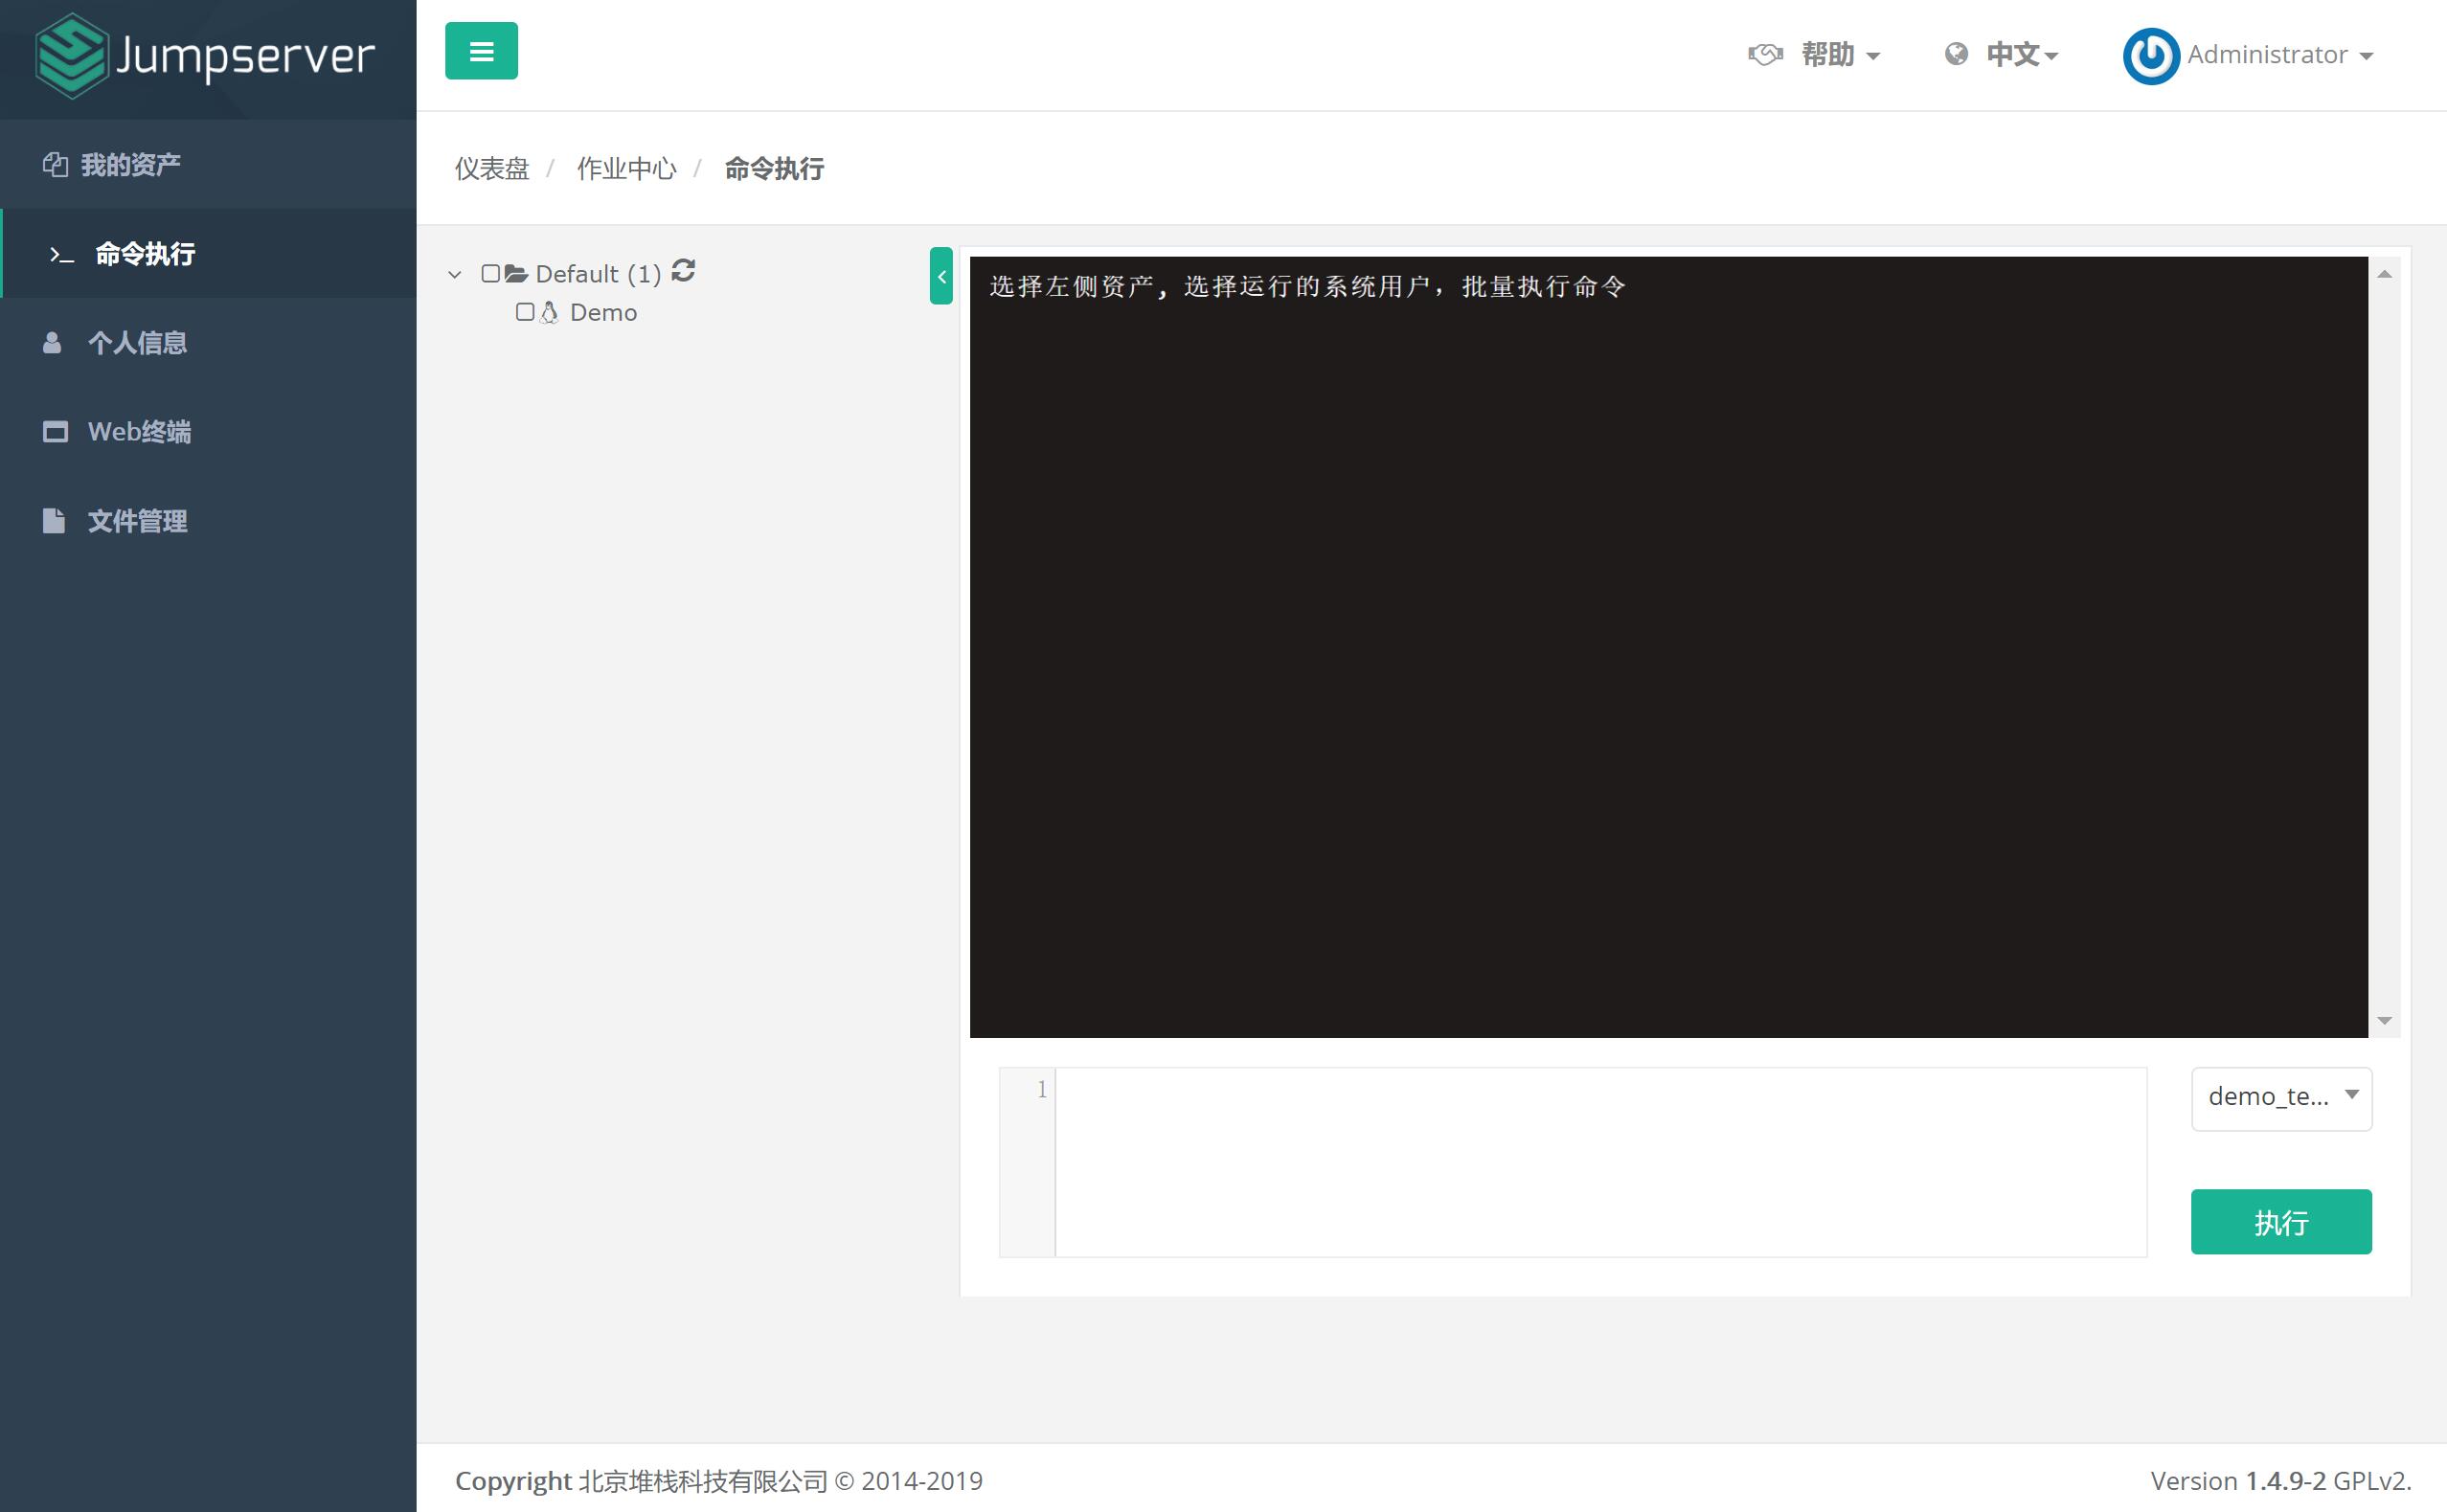Image resolution: width=2447 pixels, height=1512 pixels.
Task: Toggle the sidebar with the hamburger button
Action: tap(481, 51)
